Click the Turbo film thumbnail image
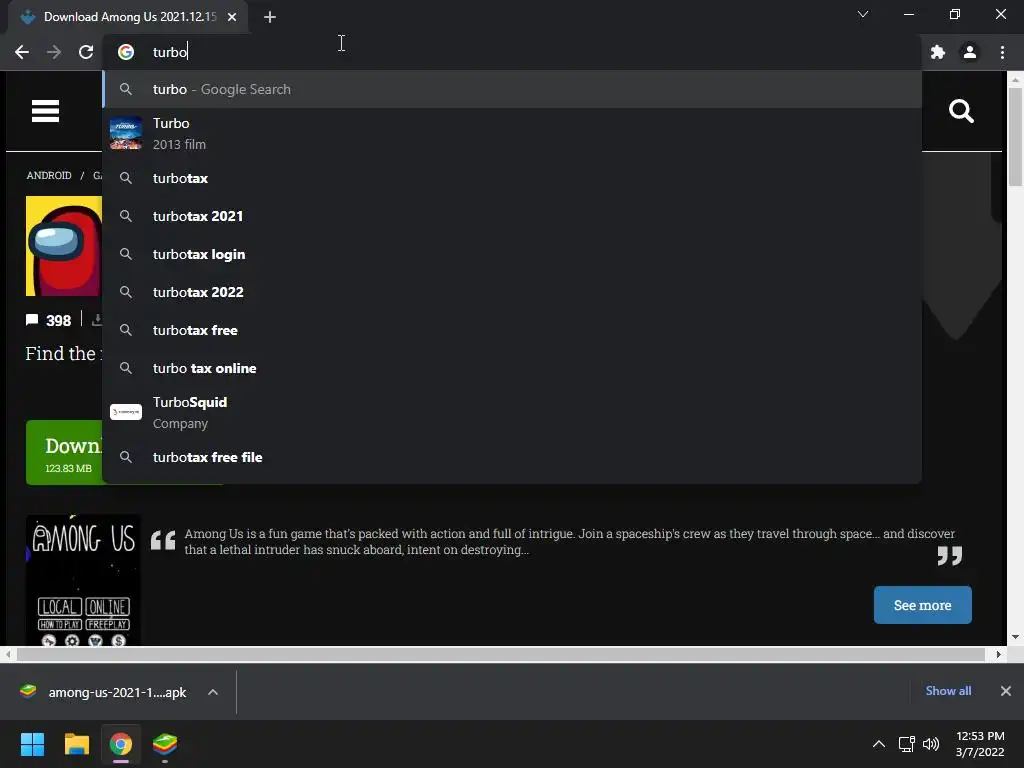This screenshot has width=1024, height=768. (x=125, y=133)
